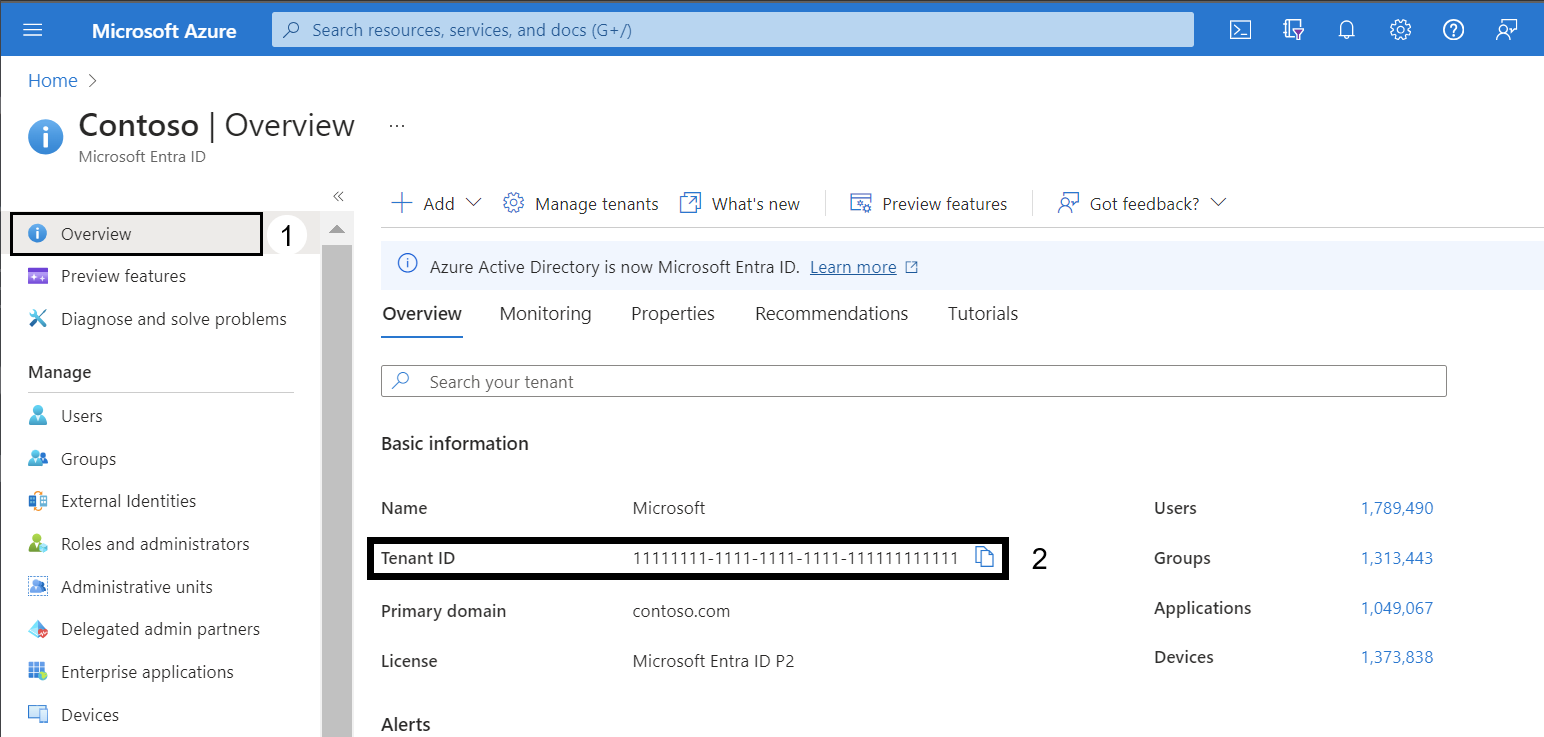The image size is (1544, 737).
Task: Switch to the Overview tab
Action: pyautogui.click(x=422, y=314)
